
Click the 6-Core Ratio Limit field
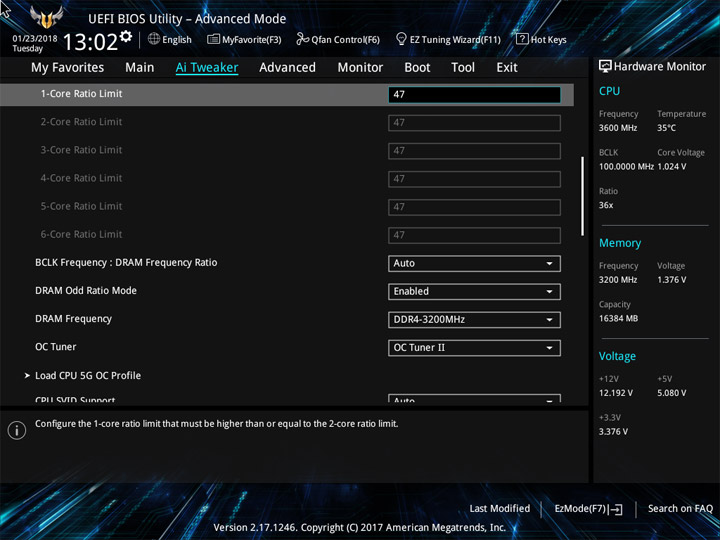(x=474, y=235)
